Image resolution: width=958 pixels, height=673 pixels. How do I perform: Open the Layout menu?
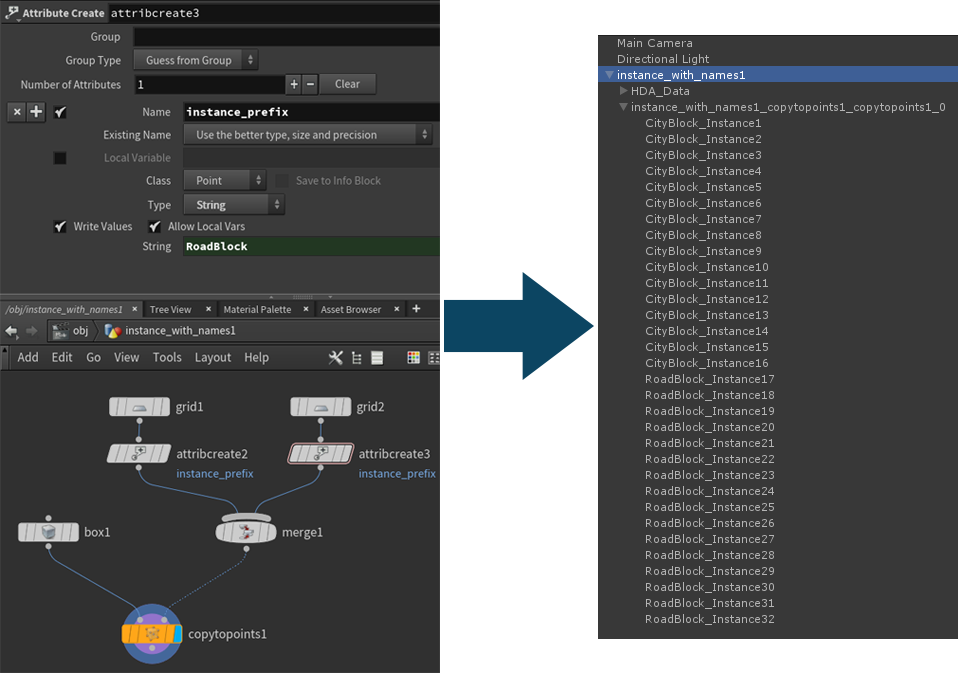(x=212, y=358)
